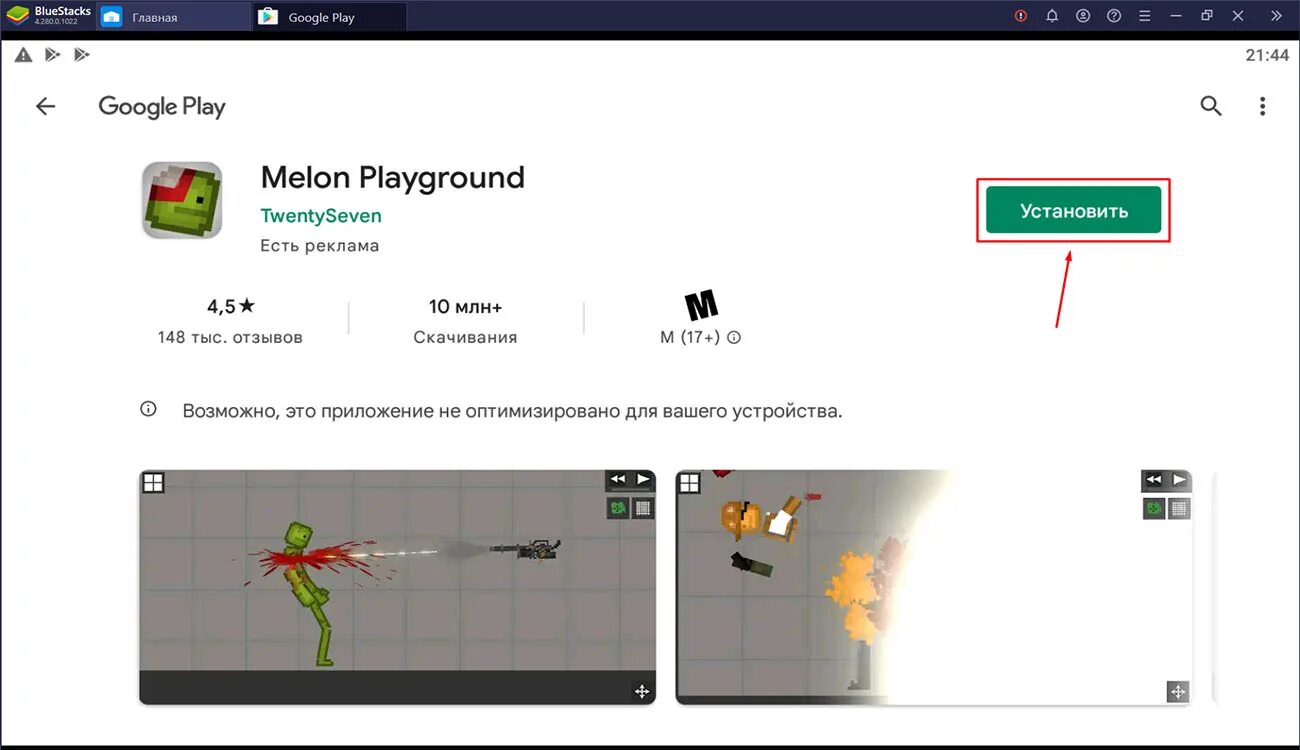Click move arrows icon in first screenshot
1300x750 pixels.
[x=642, y=691]
